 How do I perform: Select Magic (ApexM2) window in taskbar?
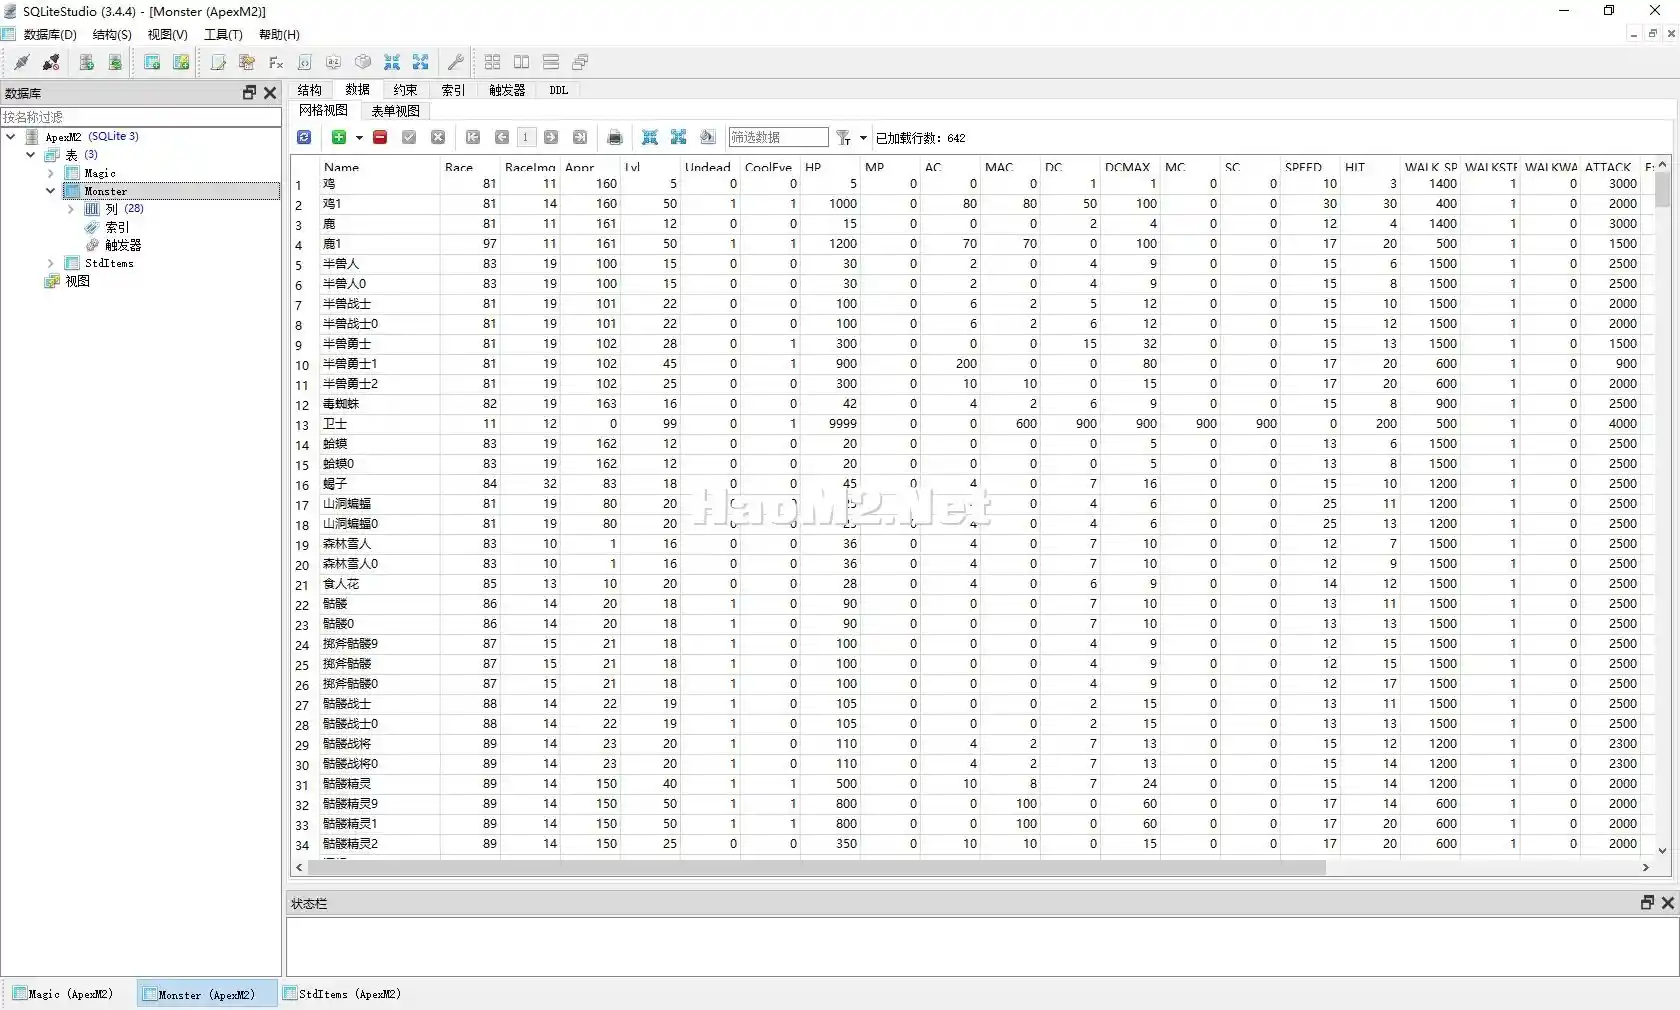[x=63, y=994]
